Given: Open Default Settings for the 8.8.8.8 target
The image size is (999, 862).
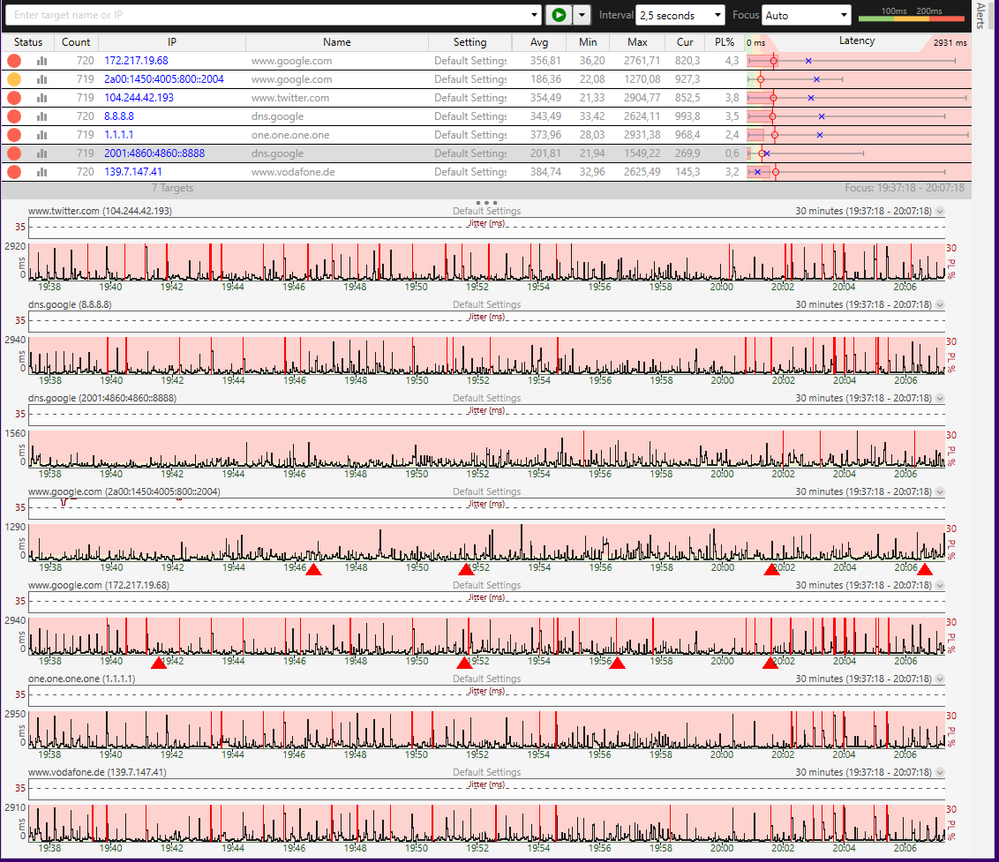Looking at the screenshot, I should pos(469,116).
